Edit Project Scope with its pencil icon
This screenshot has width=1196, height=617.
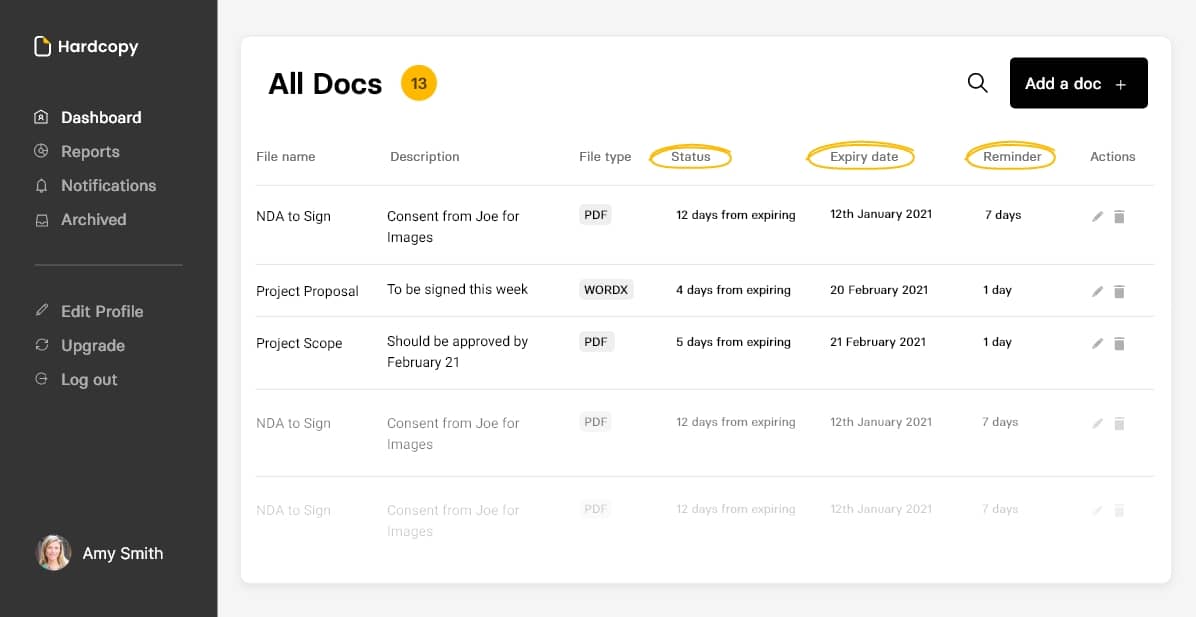1097,343
